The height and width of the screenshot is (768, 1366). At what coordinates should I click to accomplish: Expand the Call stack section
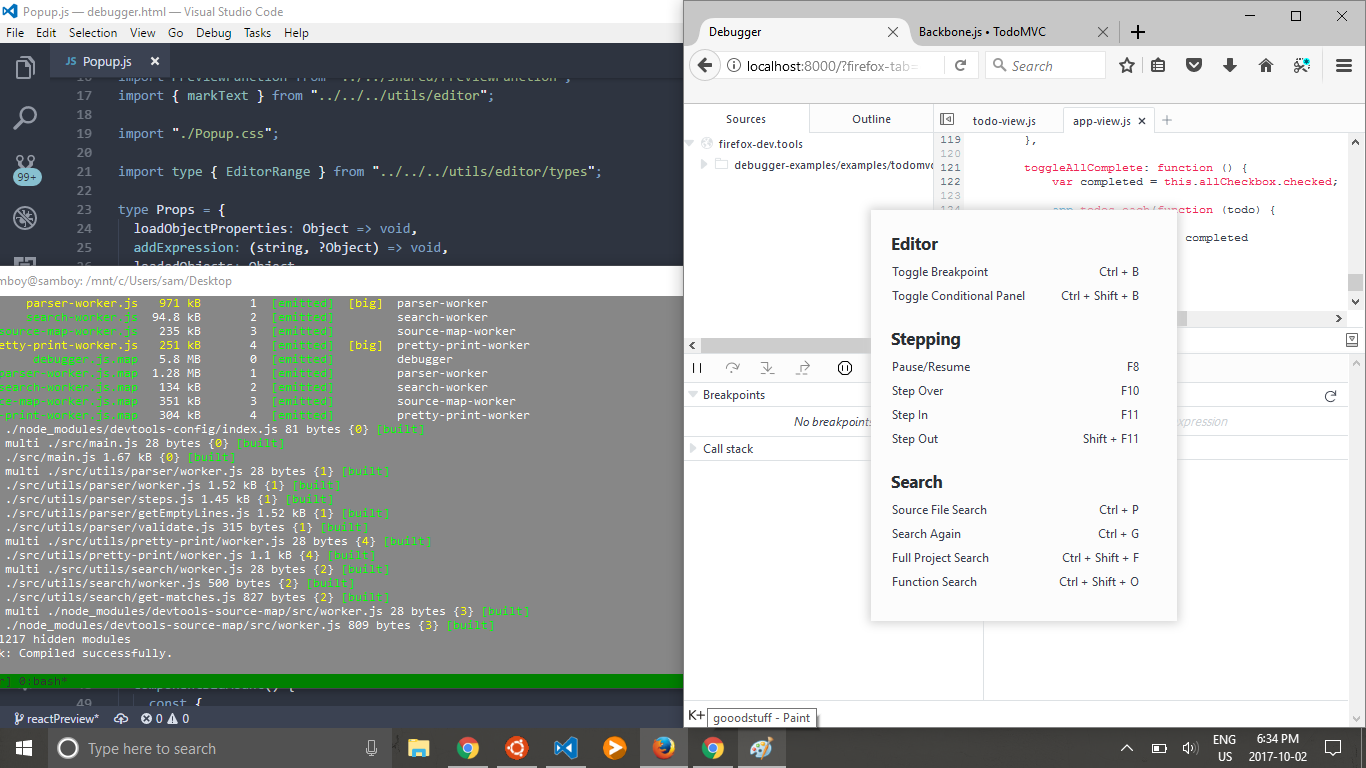692,449
